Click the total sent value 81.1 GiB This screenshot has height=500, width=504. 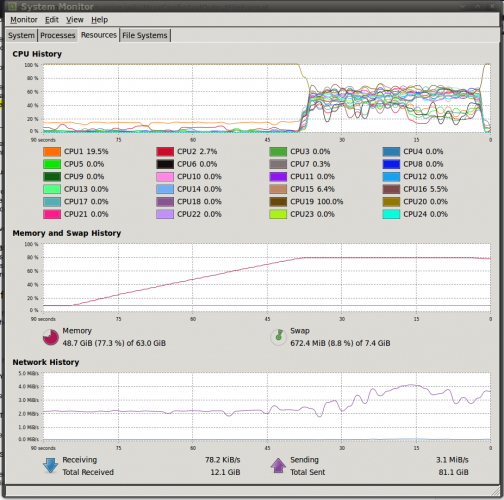[x=453, y=472]
